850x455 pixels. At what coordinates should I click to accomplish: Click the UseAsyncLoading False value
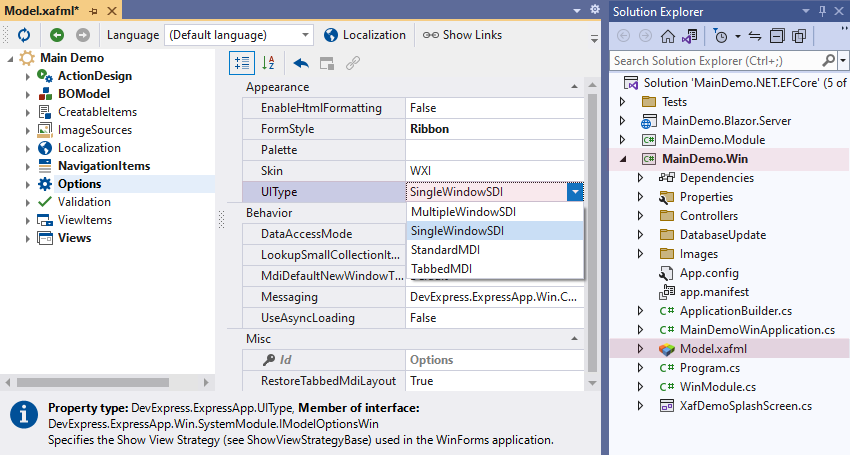494,318
